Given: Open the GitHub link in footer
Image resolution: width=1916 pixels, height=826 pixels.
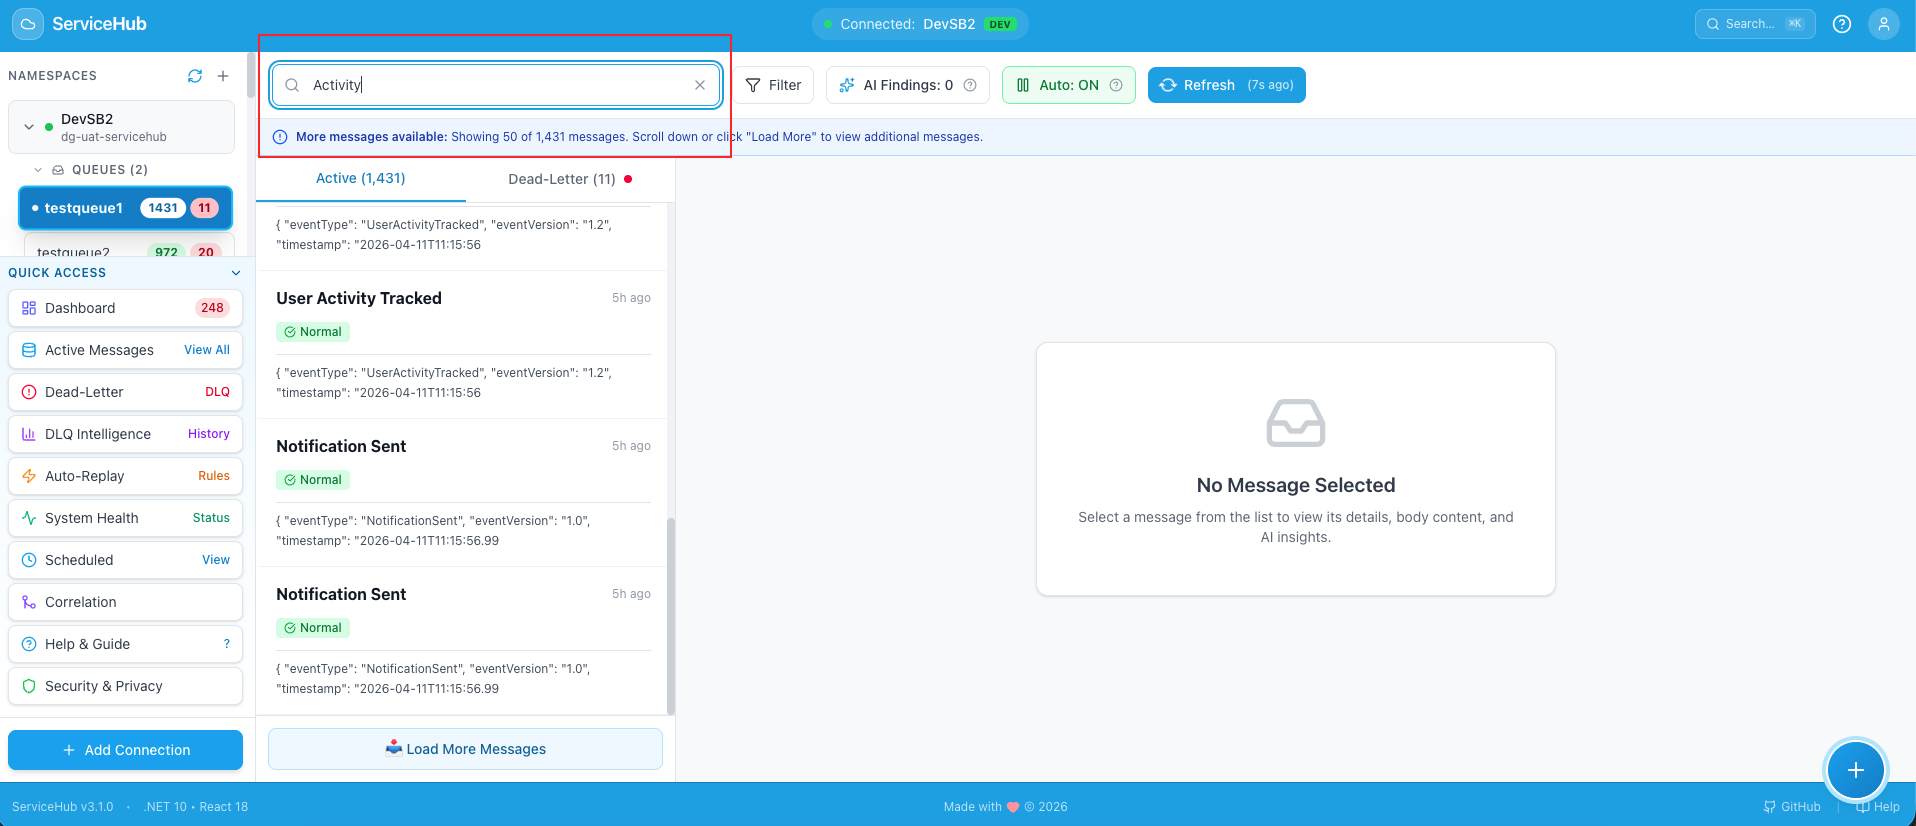Looking at the screenshot, I should (1792, 807).
